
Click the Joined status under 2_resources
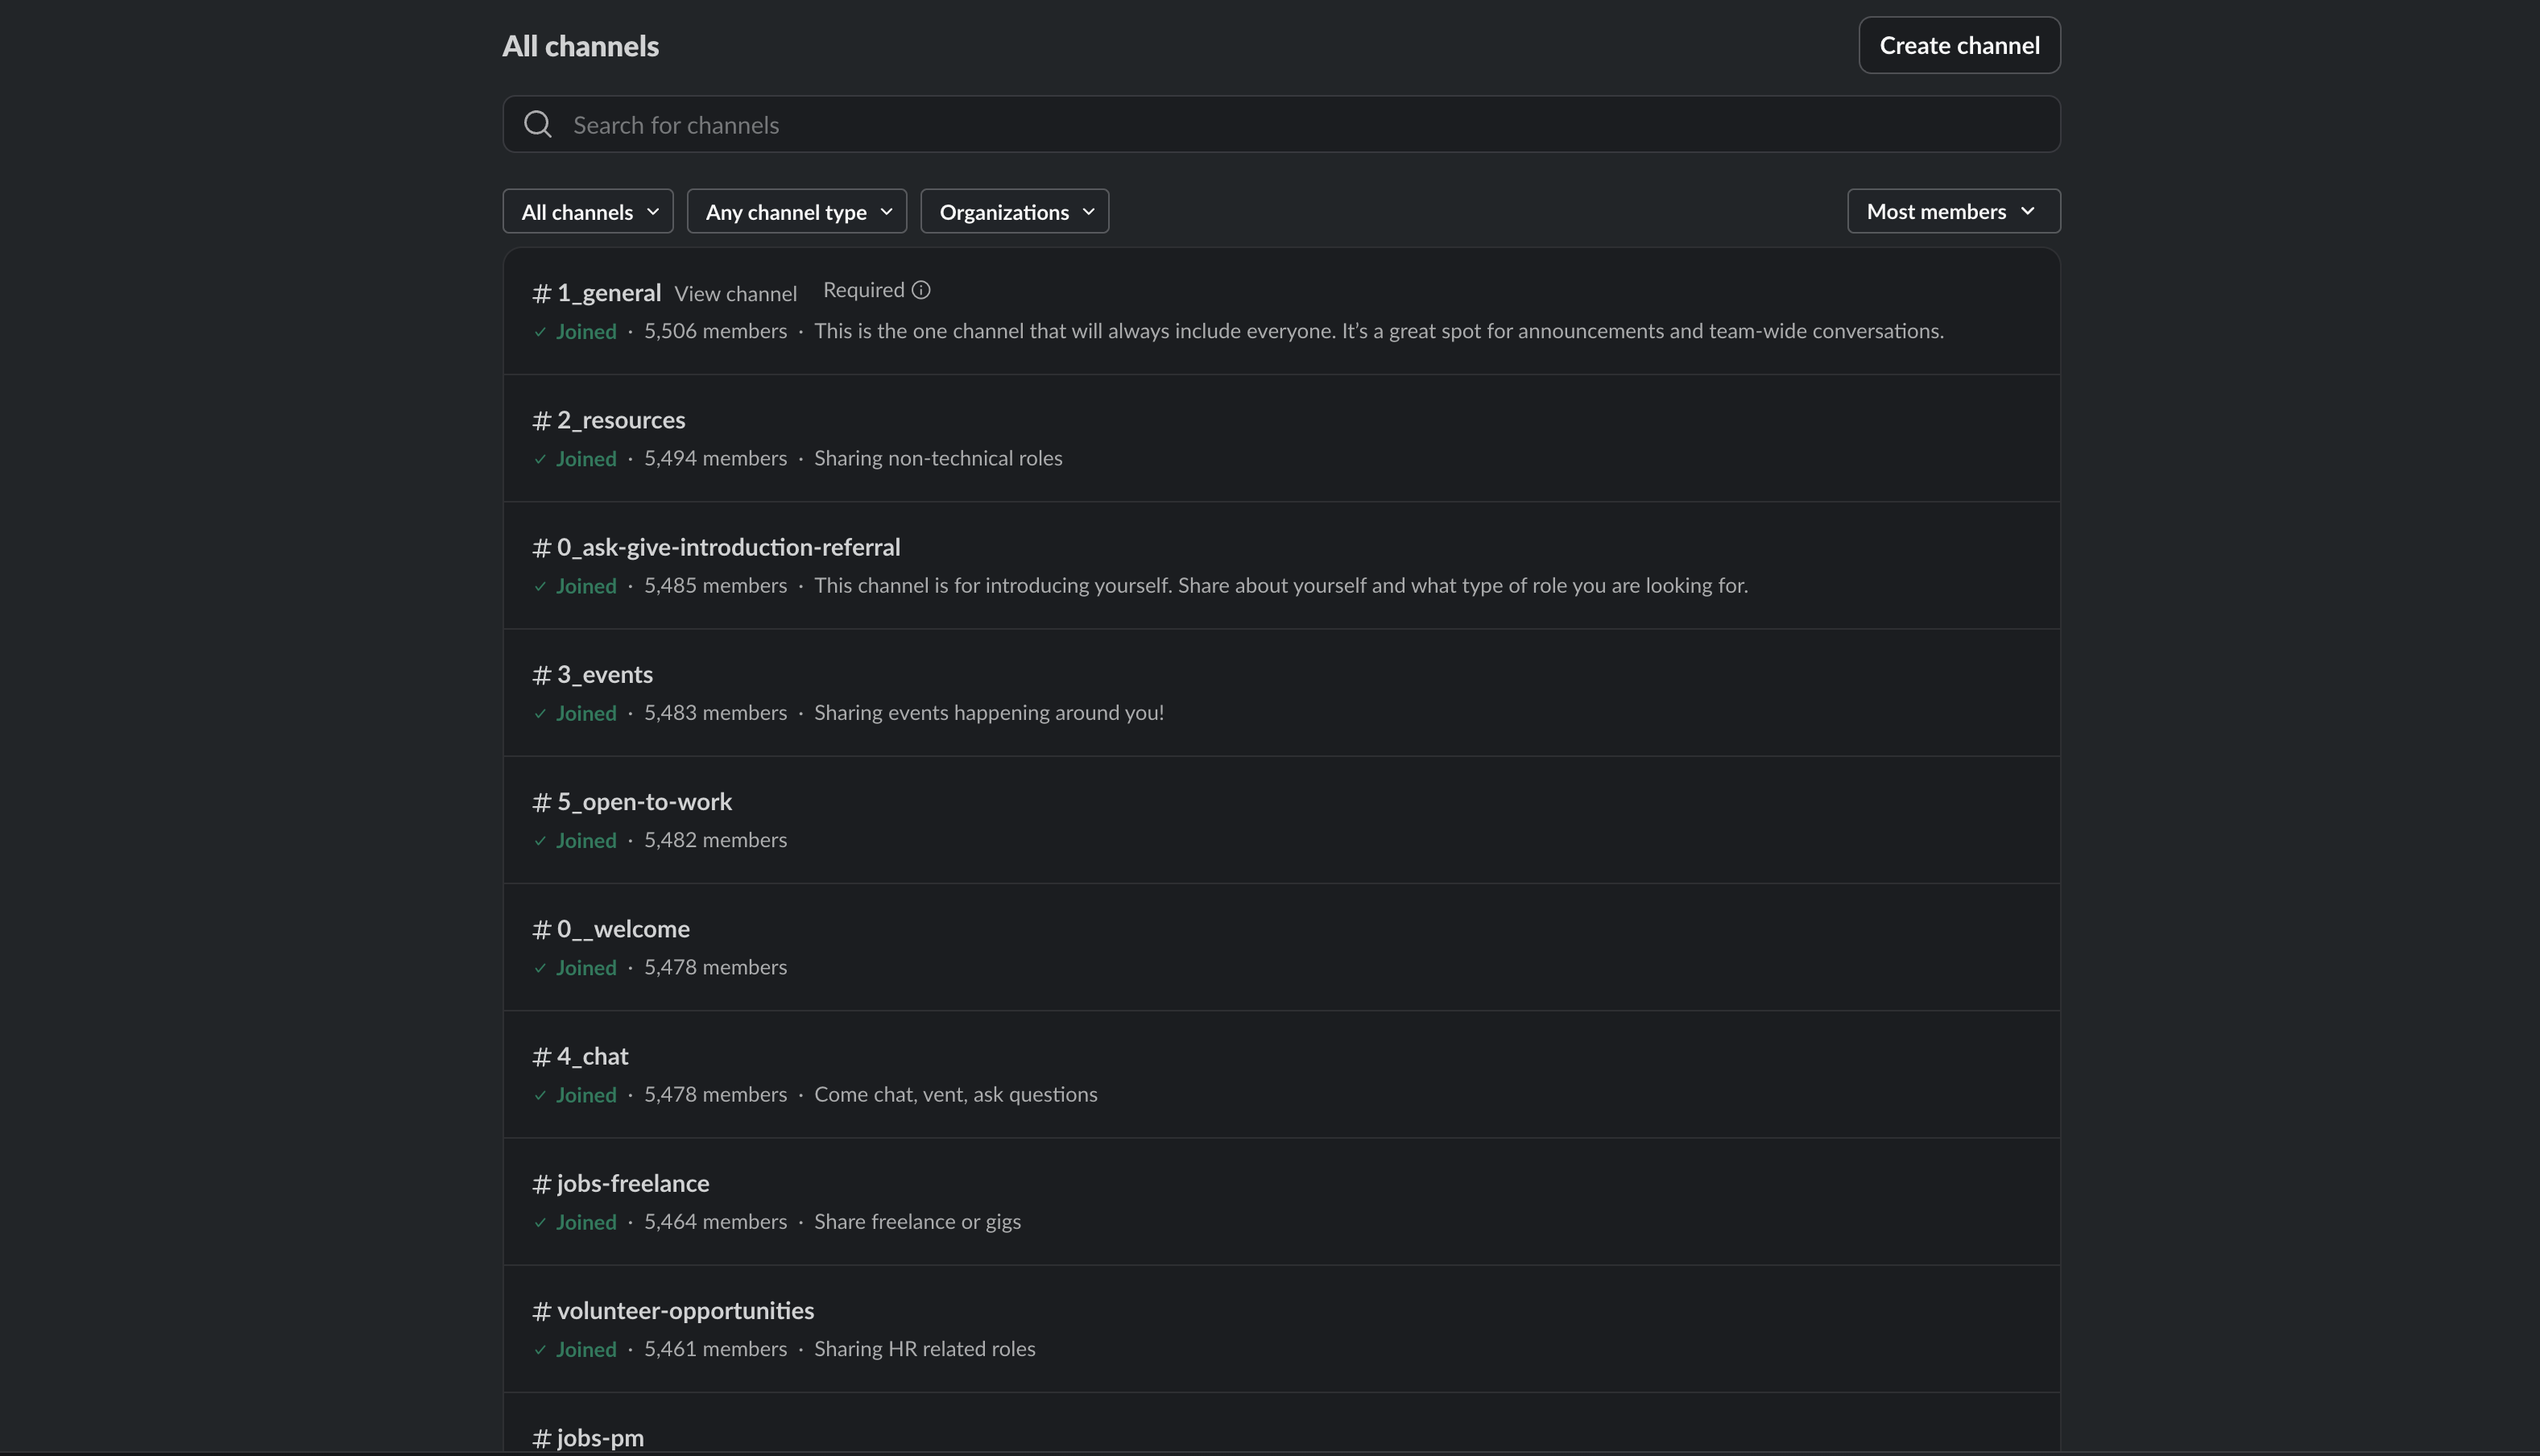pyautogui.click(x=586, y=459)
